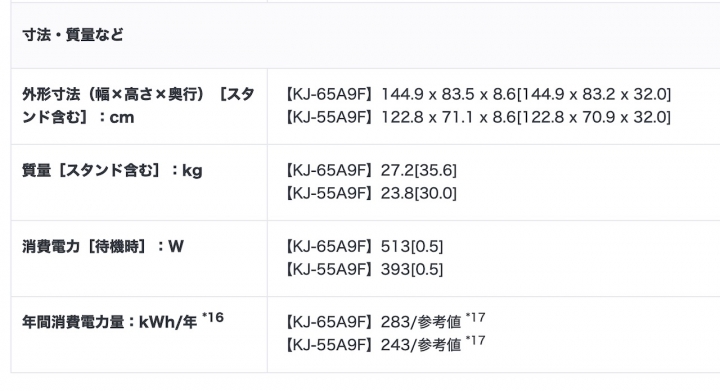Image resolution: width=720 pixels, height=391 pixels.
Task: Click 【KJ-65A9F】 model name in mass row
Action: pos(329,171)
